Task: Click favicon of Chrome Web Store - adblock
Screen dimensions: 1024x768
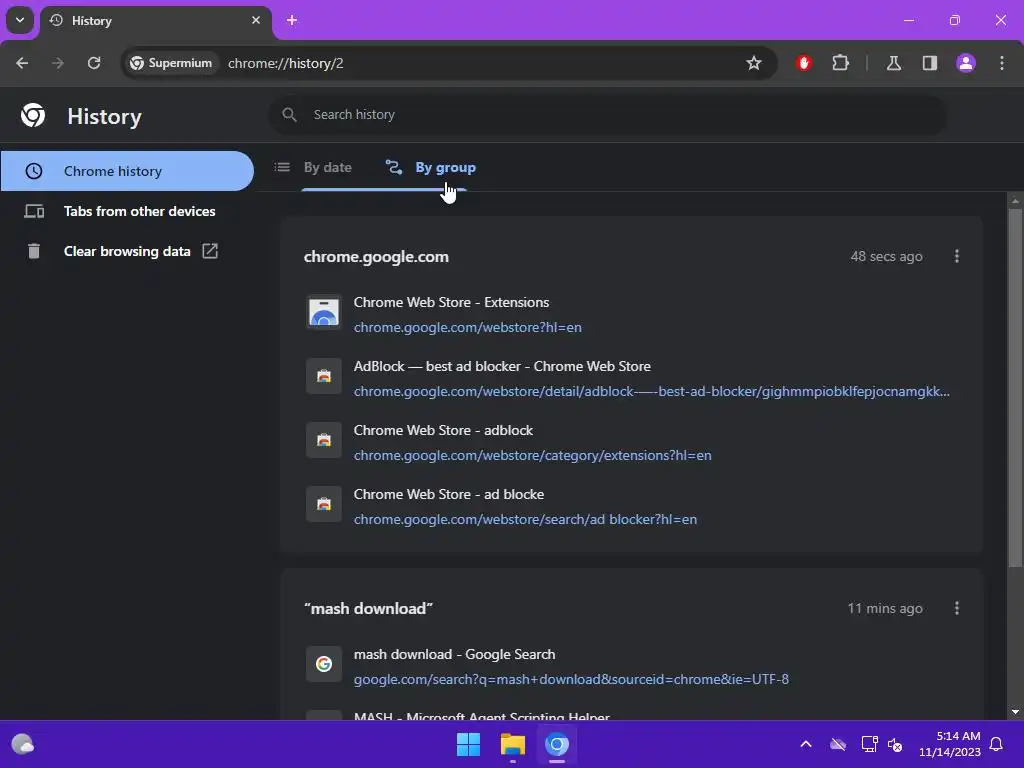Action: (324, 440)
